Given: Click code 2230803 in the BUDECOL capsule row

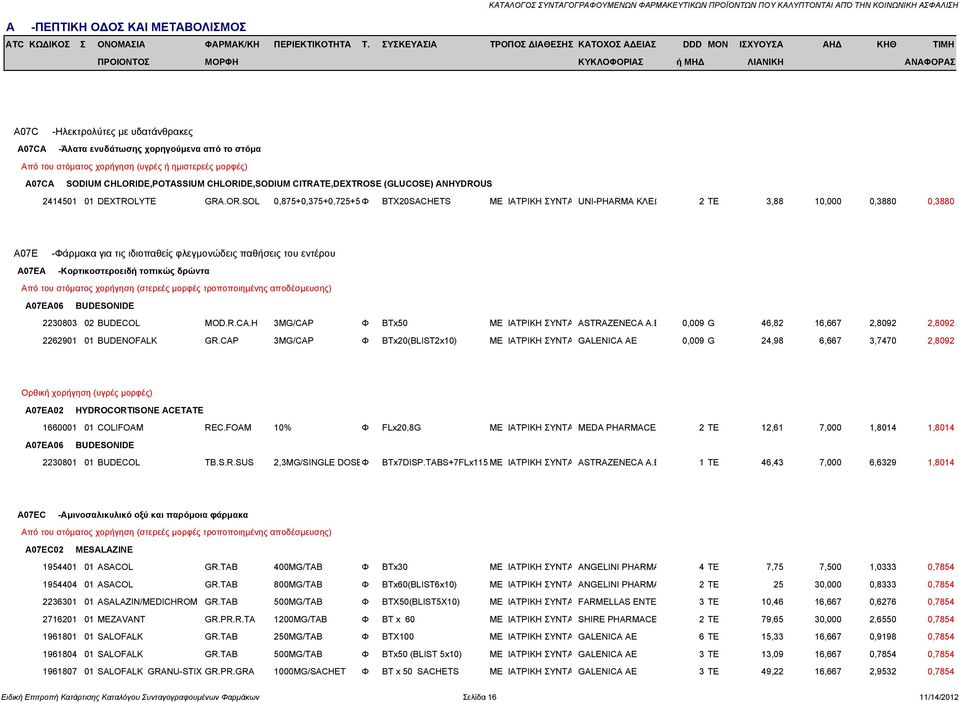Looking at the screenshot, I should click(59, 323).
